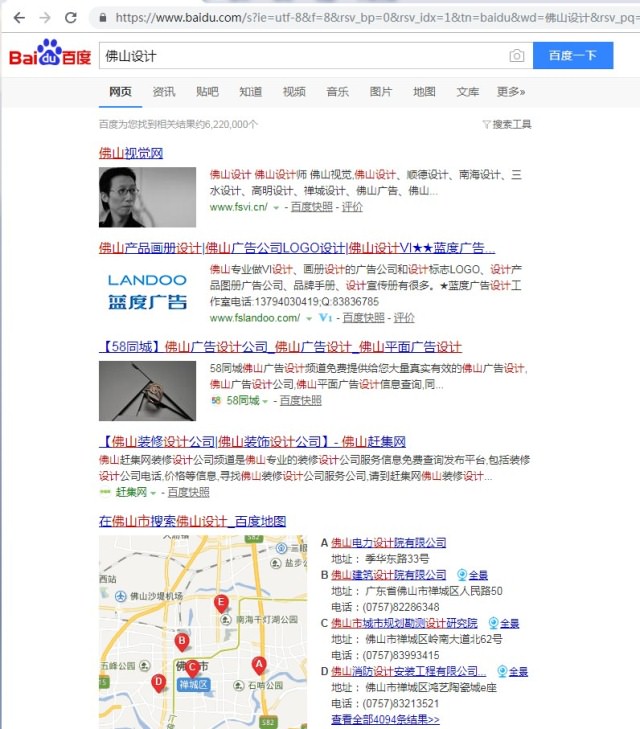This screenshot has height=729, width=640.
Task: Expand dropdown arrow next to www.fslandoo.com
Action: tap(309, 318)
